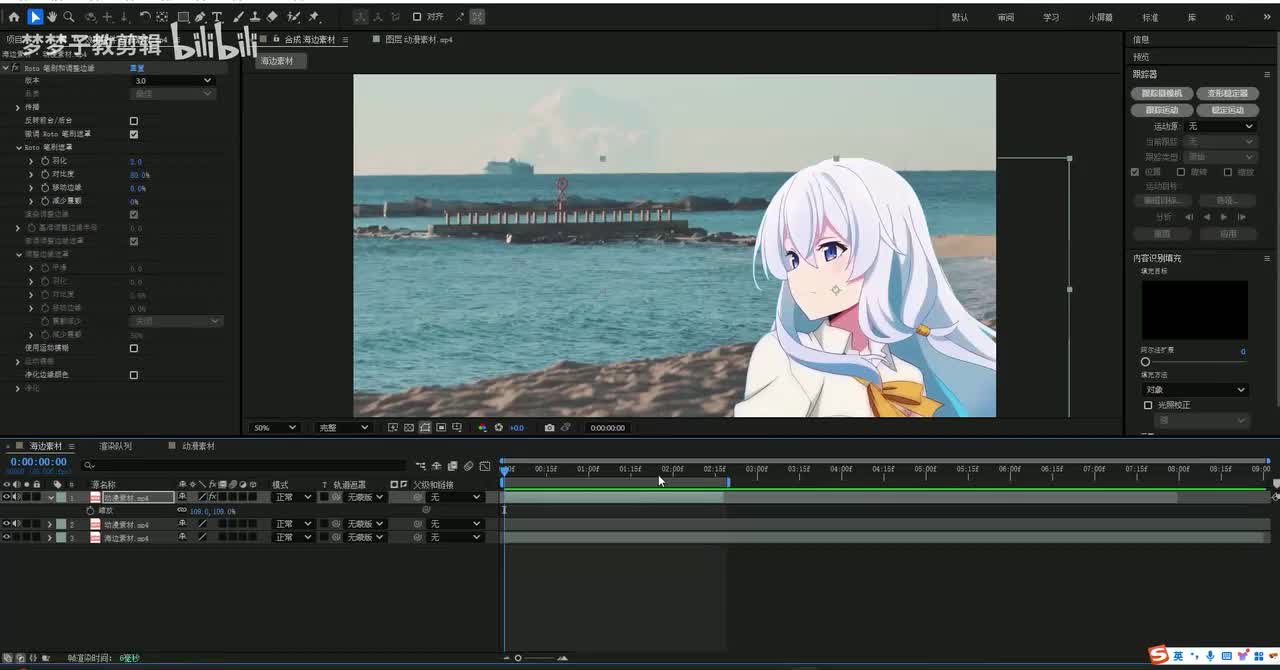Select the 默认 workspace
This screenshot has height=670, width=1280.
tap(960, 18)
